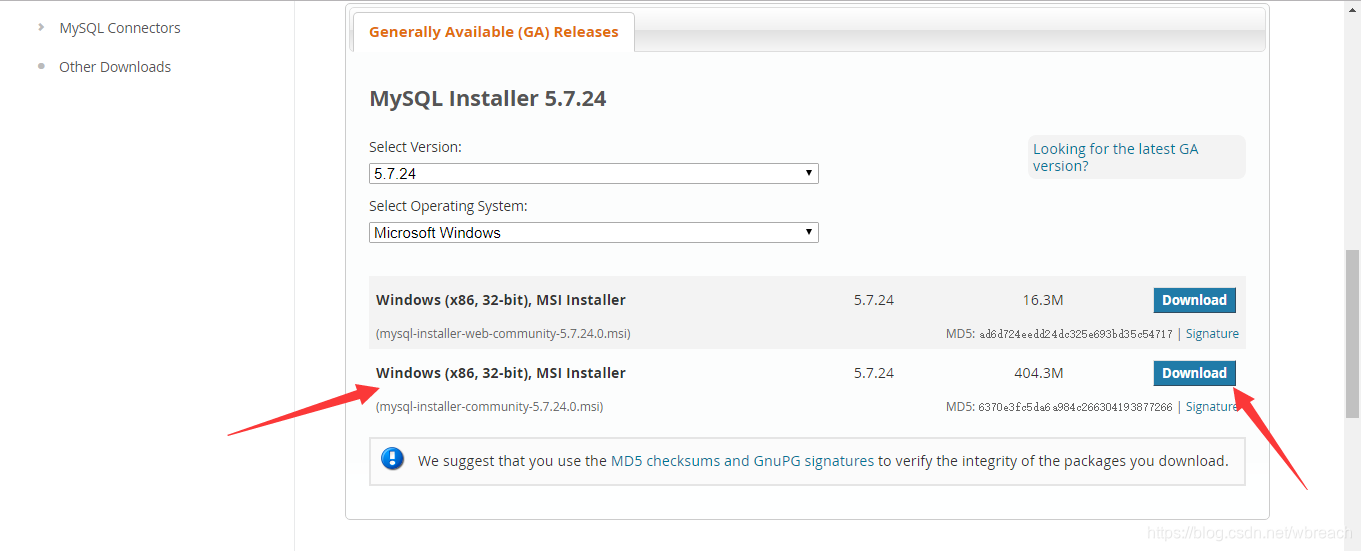The width and height of the screenshot is (1361, 551).
Task: Click MD5 hash 6370e3fc5da6a984c266304193877266
Action: click(1075, 407)
